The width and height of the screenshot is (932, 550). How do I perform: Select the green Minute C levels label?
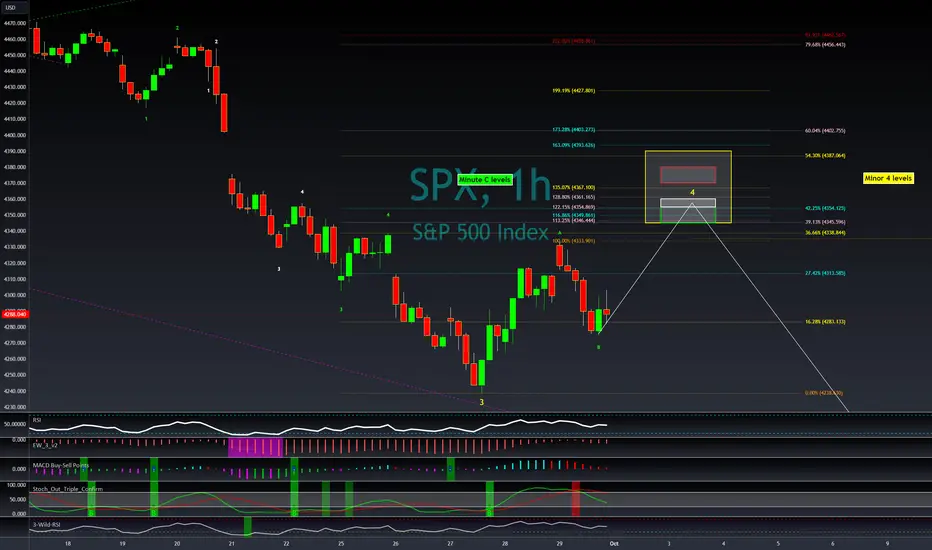pos(484,180)
